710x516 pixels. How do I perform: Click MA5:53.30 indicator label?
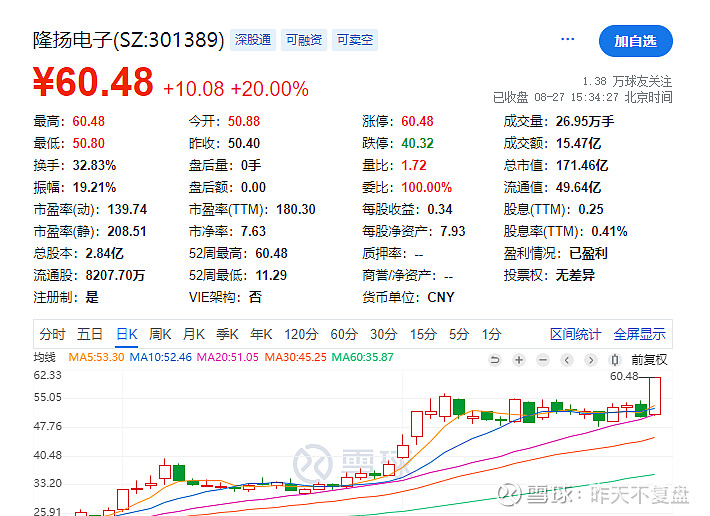pyautogui.click(x=96, y=357)
